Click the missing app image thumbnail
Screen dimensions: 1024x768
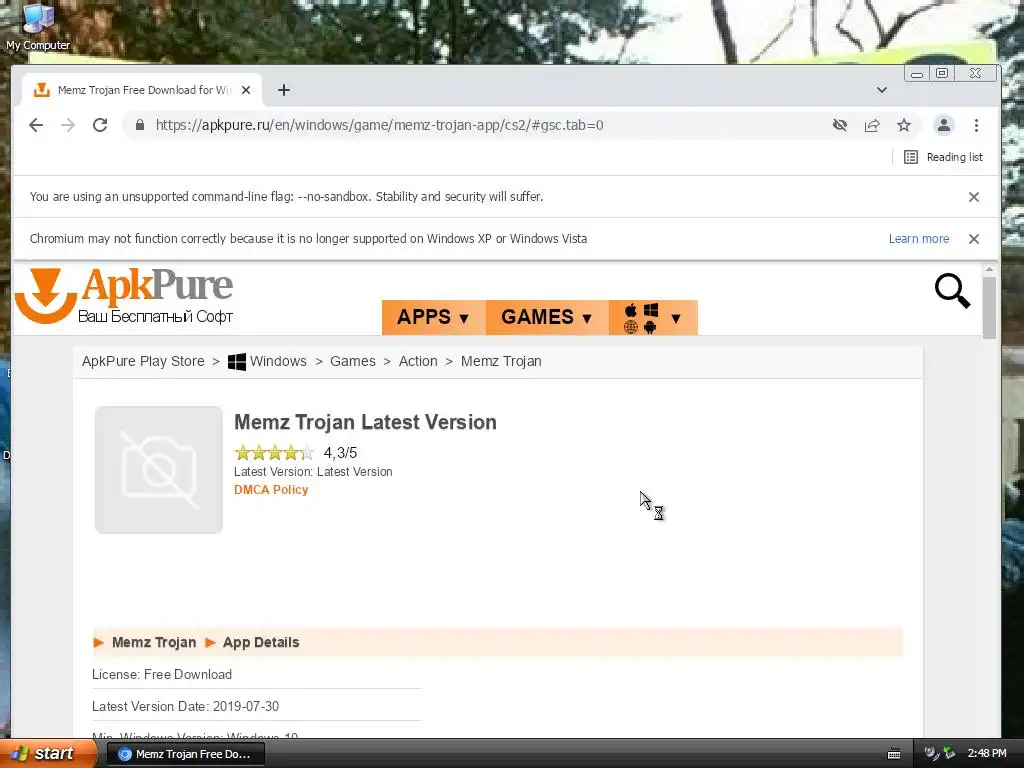pyautogui.click(x=159, y=470)
